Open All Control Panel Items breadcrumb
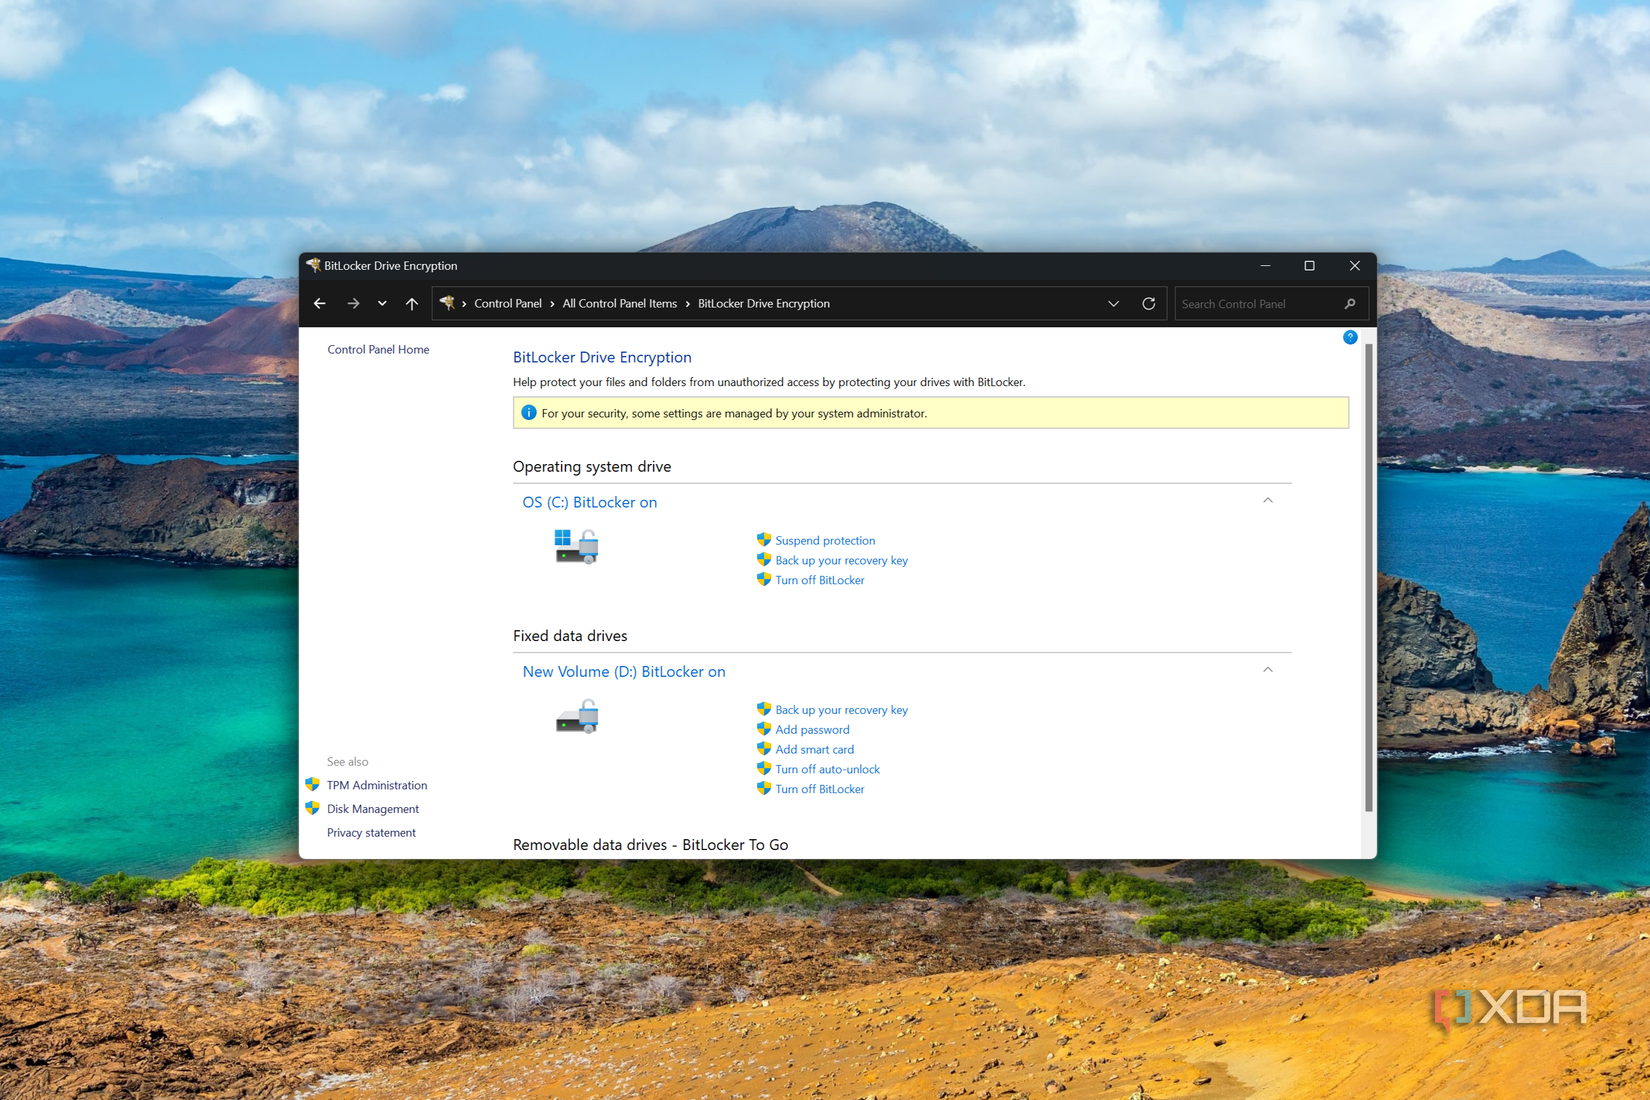Viewport: 1650px width, 1100px height. click(x=619, y=303)
